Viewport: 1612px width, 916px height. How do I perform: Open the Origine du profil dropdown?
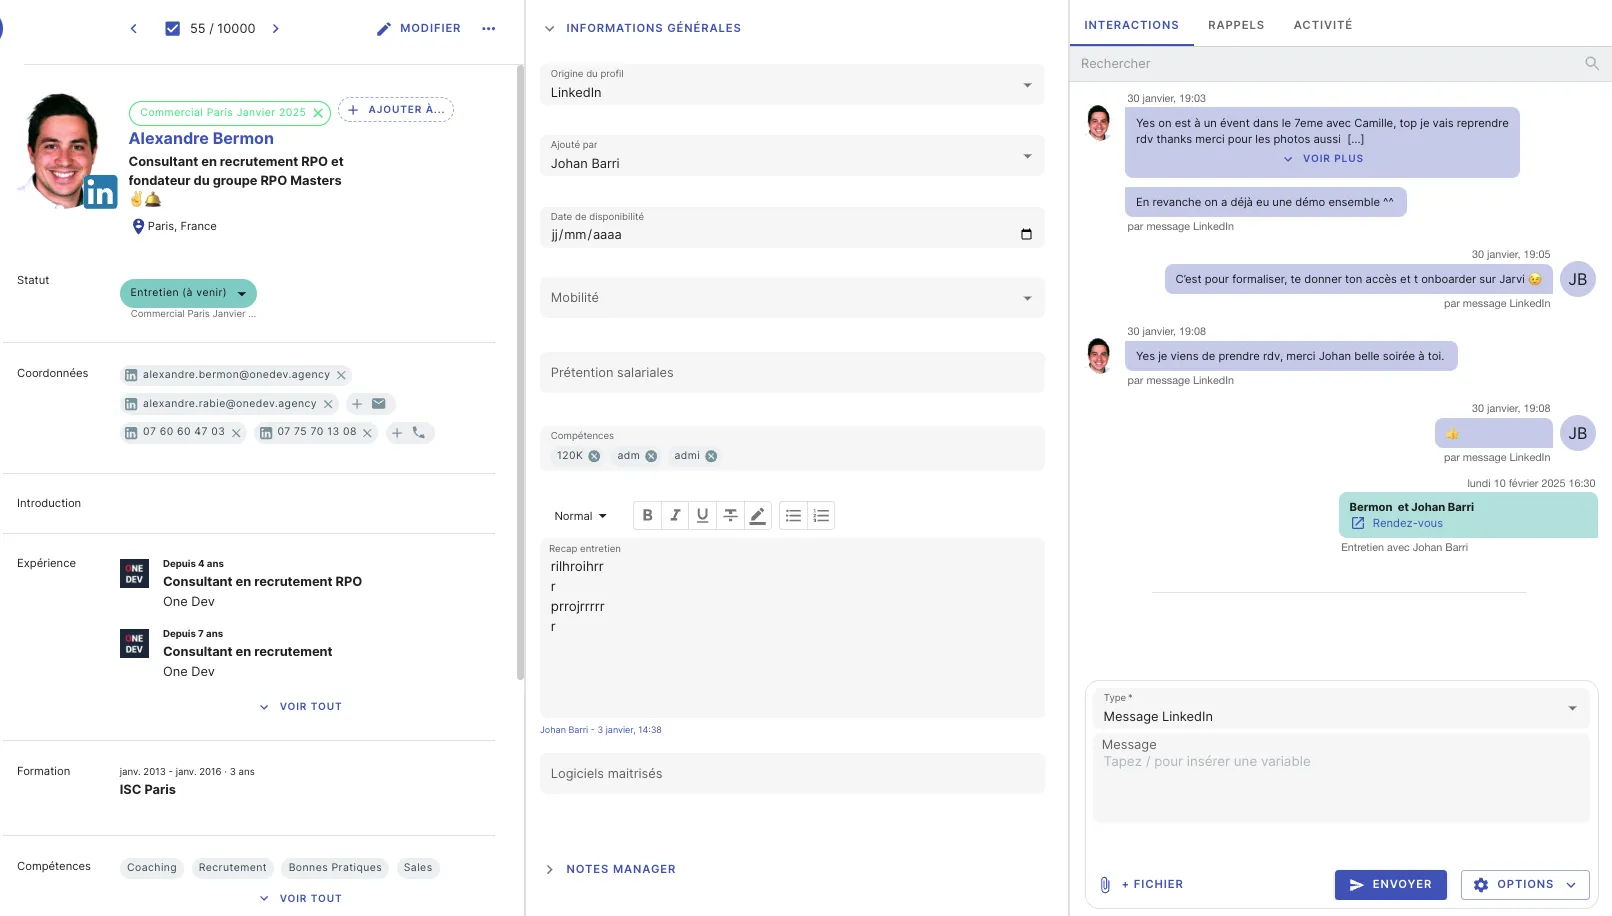click(x=1027, y=85)
